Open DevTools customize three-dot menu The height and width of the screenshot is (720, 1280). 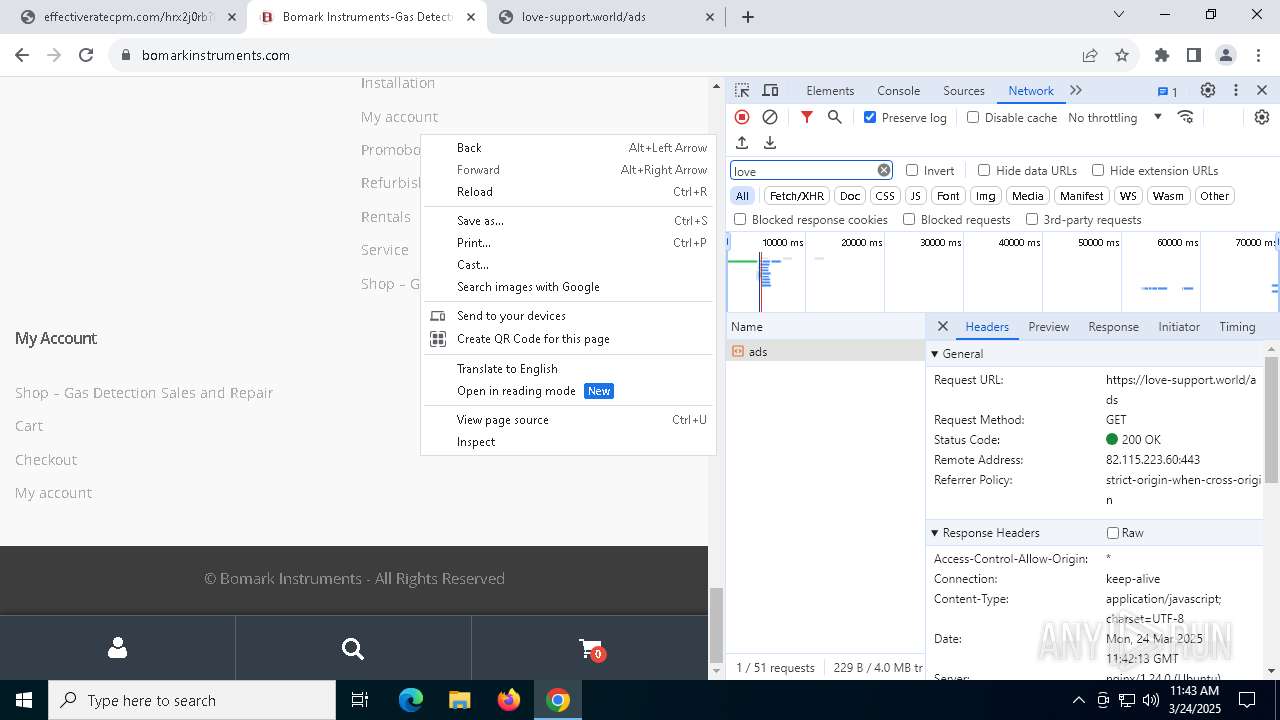[x=1236, y=90]
